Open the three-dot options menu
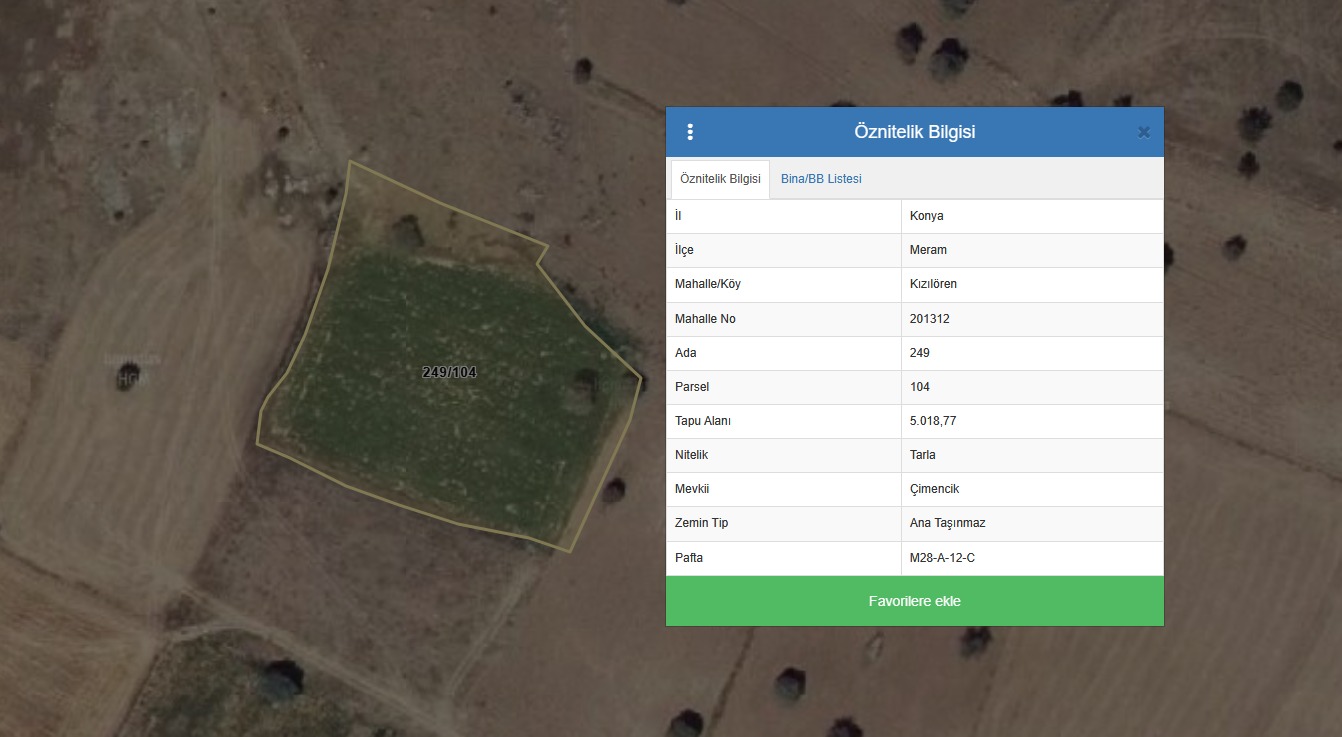1342x737 pixels. pyautogui.click(x=690, y=132)
